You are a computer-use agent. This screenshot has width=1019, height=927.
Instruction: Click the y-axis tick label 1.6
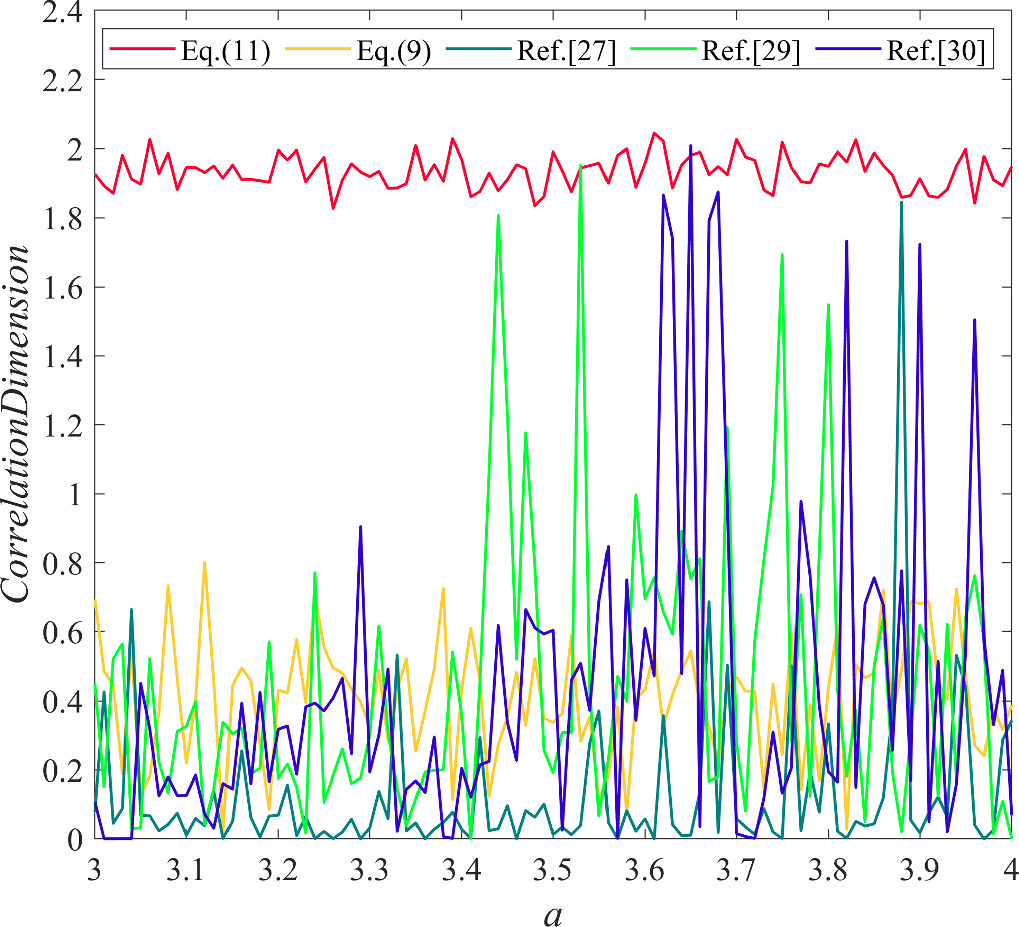pos(63,287)
